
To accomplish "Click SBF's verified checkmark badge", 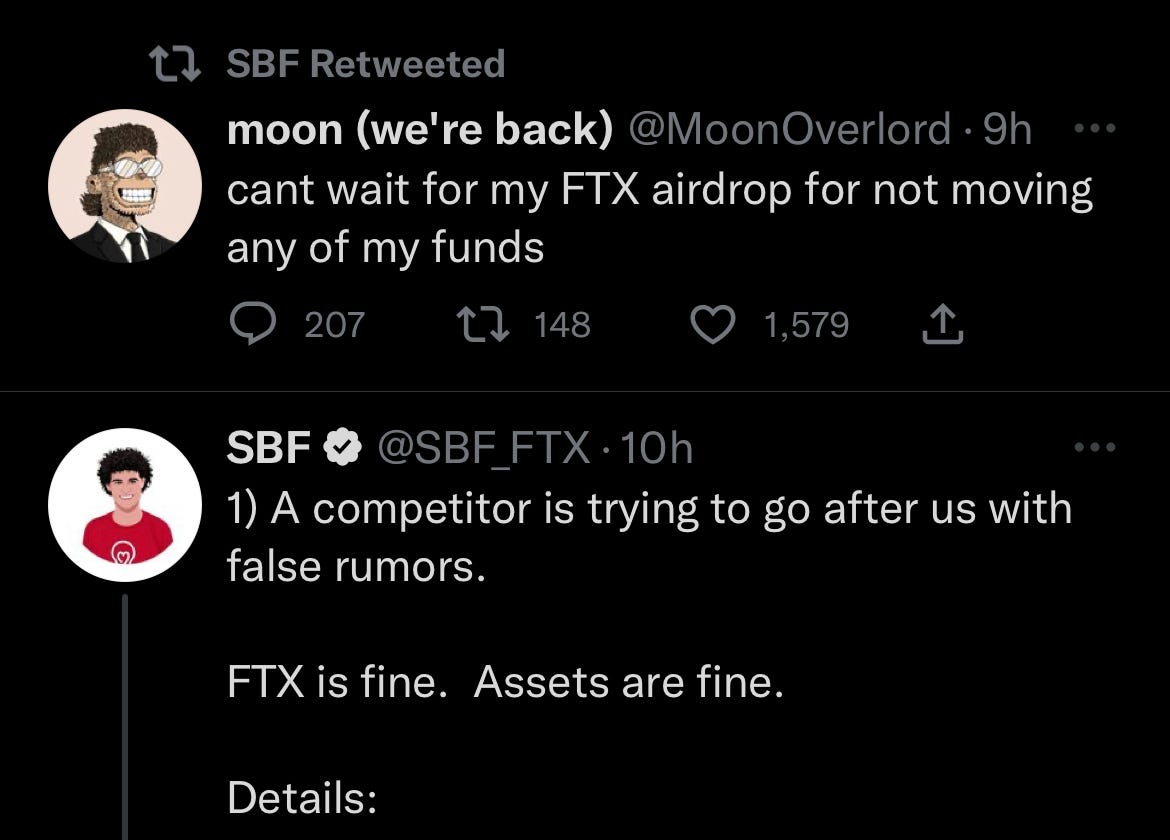I will tap(341, 447).
